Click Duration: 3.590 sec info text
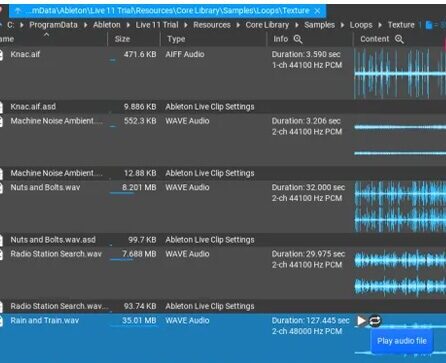The image size is (446, 363). point(306,54)
